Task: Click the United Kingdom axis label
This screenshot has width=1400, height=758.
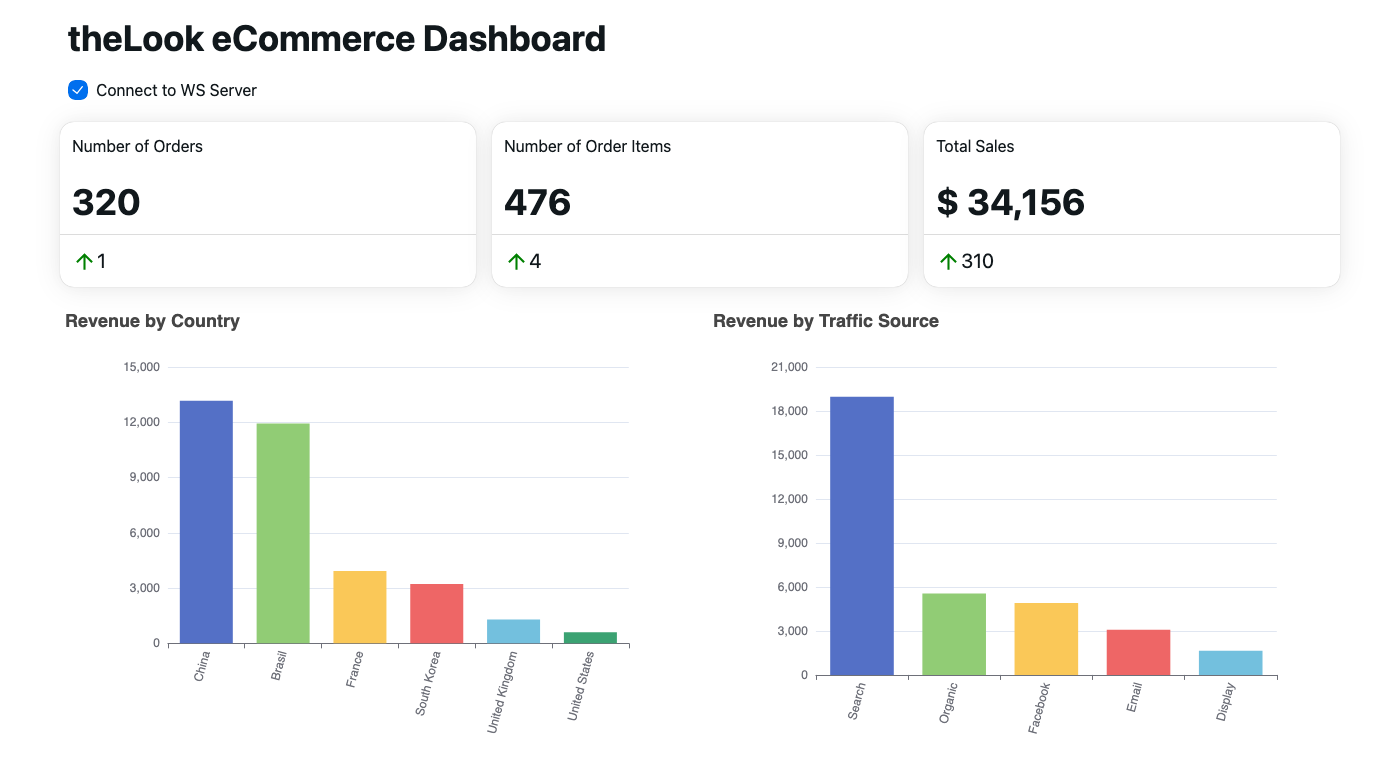Action: pos(501,693)
